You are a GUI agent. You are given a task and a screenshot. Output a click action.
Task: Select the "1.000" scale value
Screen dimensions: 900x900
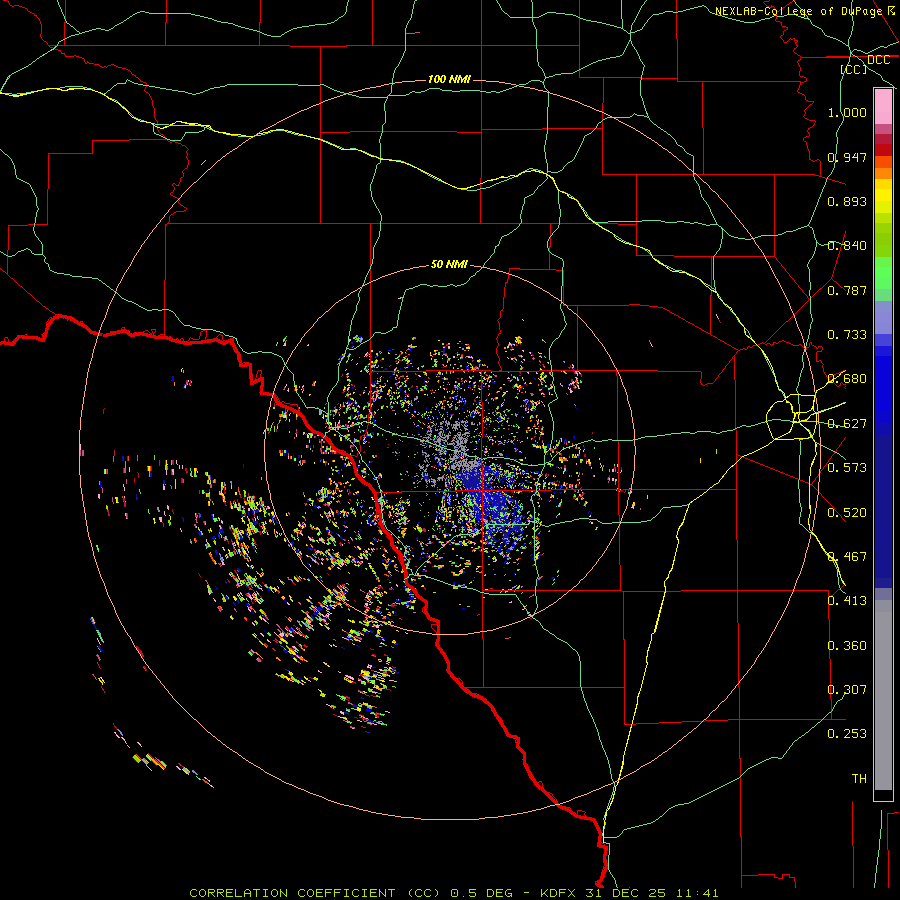[847, 112]
